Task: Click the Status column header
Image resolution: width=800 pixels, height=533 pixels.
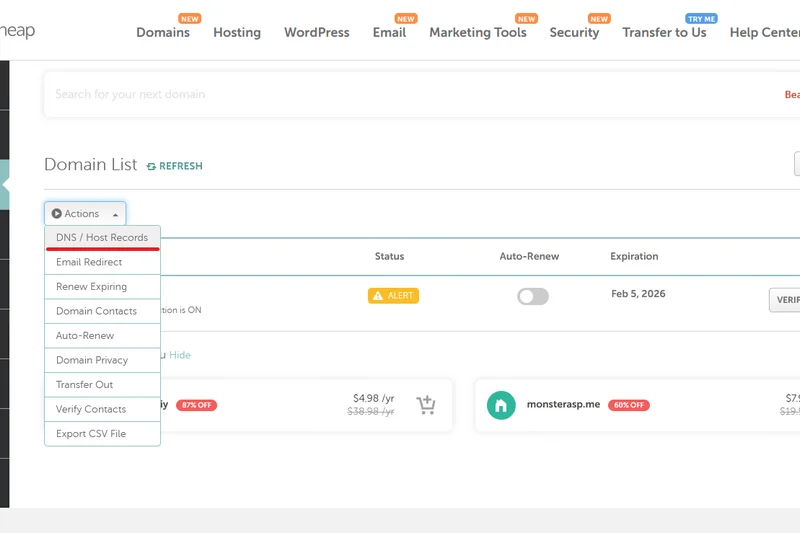Action: pyautogui.click(x=389, y=257)
